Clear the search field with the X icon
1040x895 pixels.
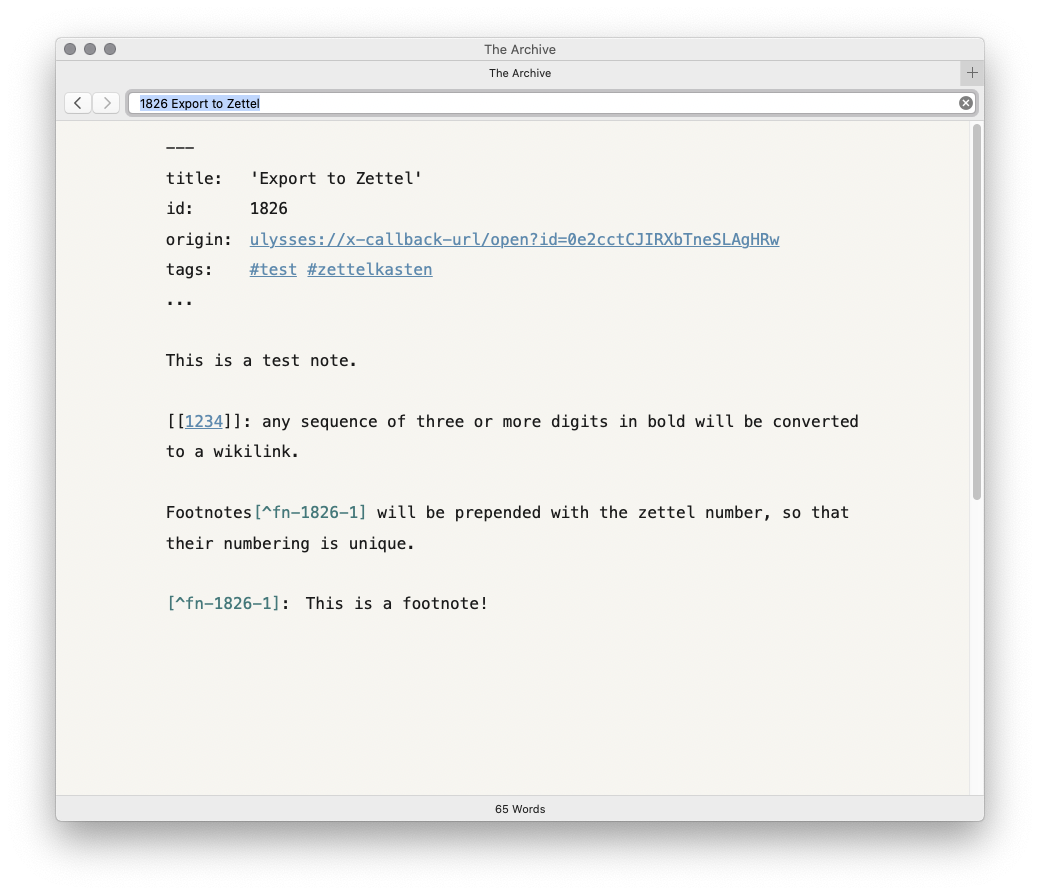click(x=966, y=103)
